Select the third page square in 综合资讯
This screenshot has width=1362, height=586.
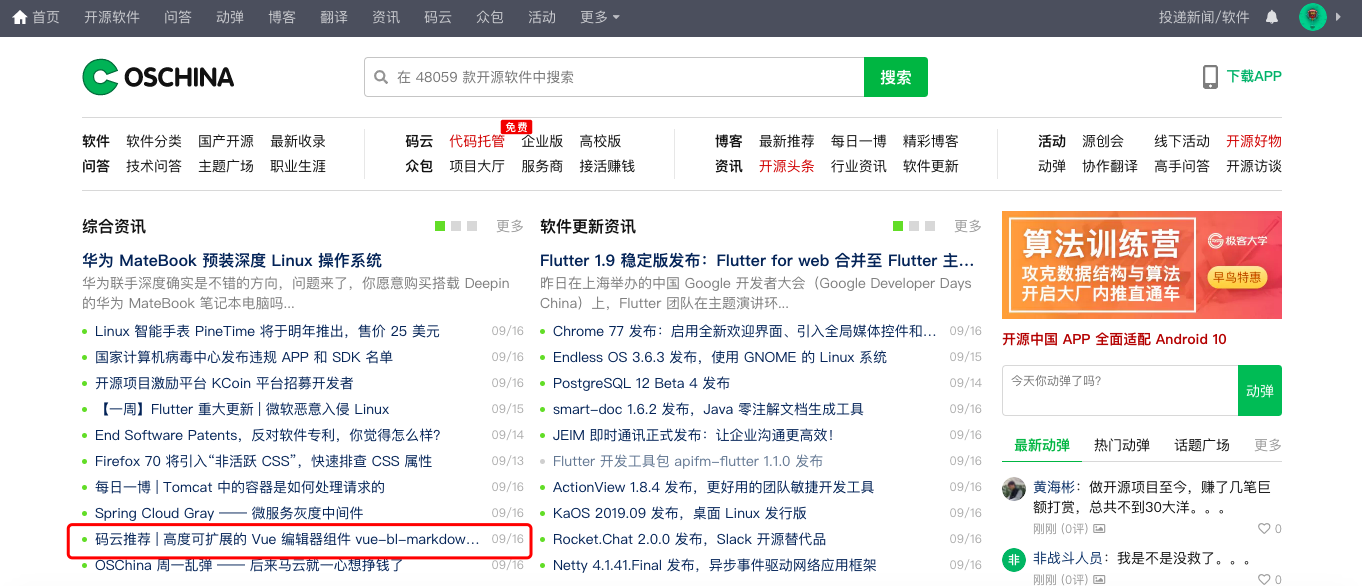coord(473,226)
